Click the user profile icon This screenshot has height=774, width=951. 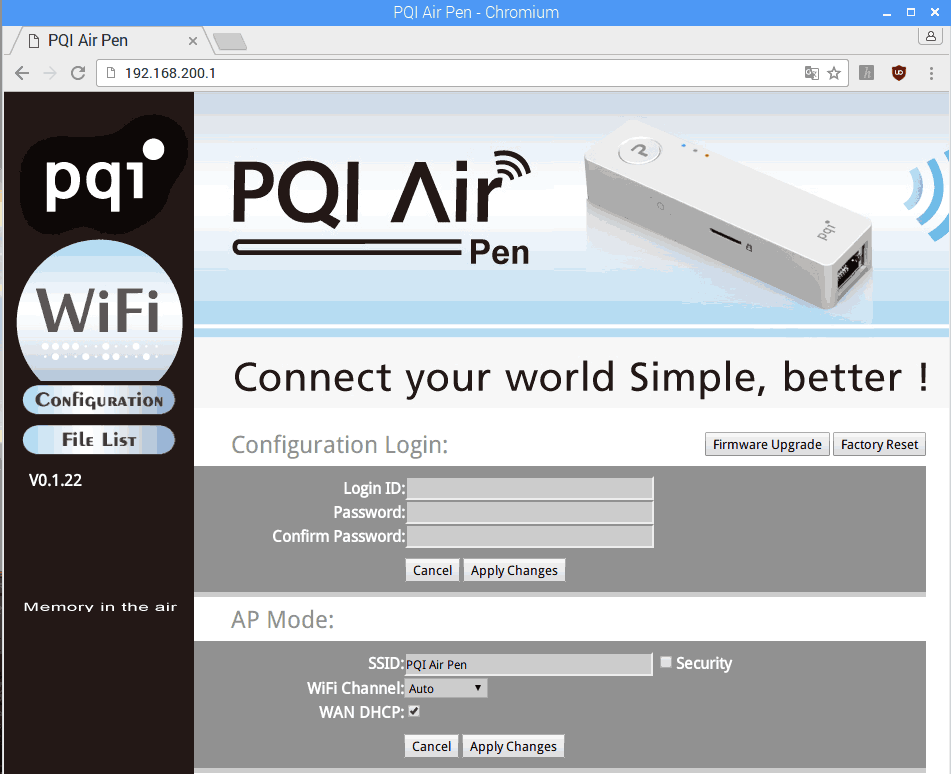point(930,36)
